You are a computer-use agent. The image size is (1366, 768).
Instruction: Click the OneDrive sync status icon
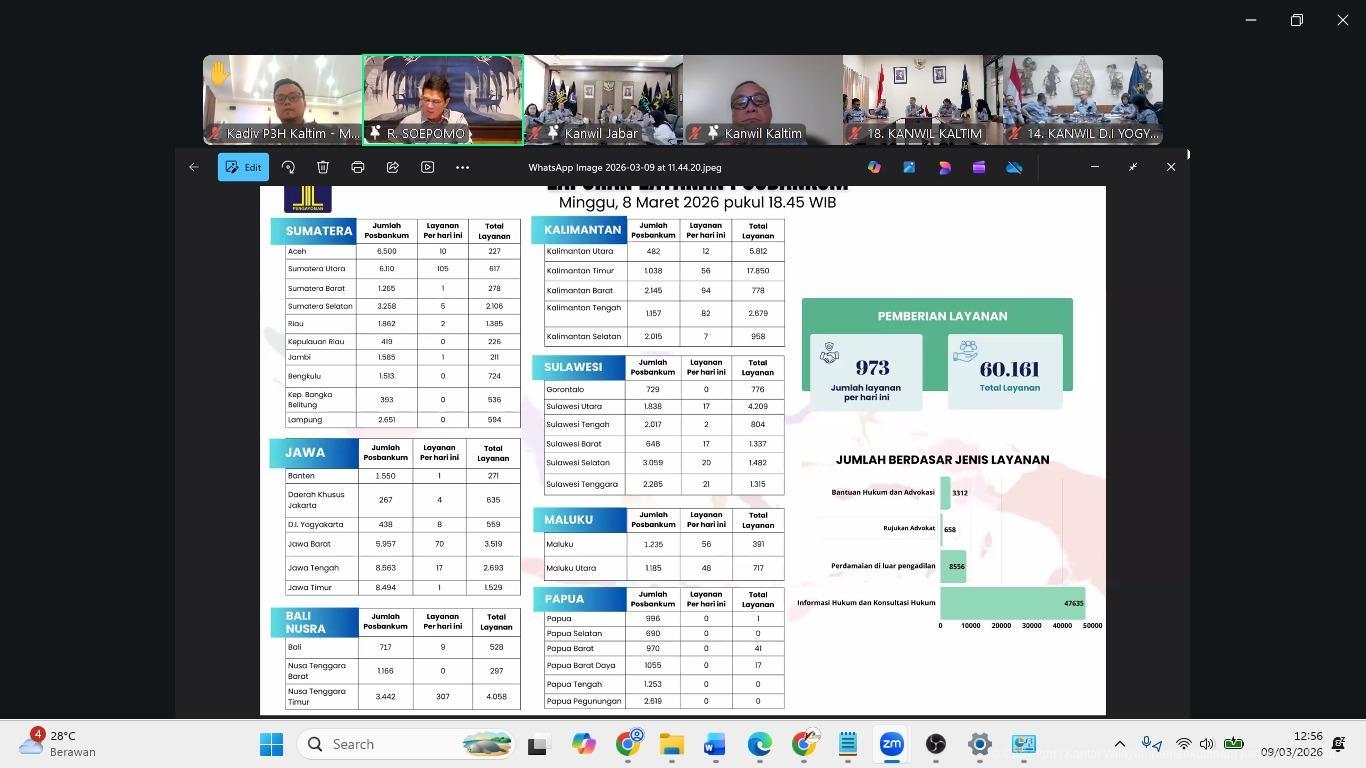(x=1013, y=167)
